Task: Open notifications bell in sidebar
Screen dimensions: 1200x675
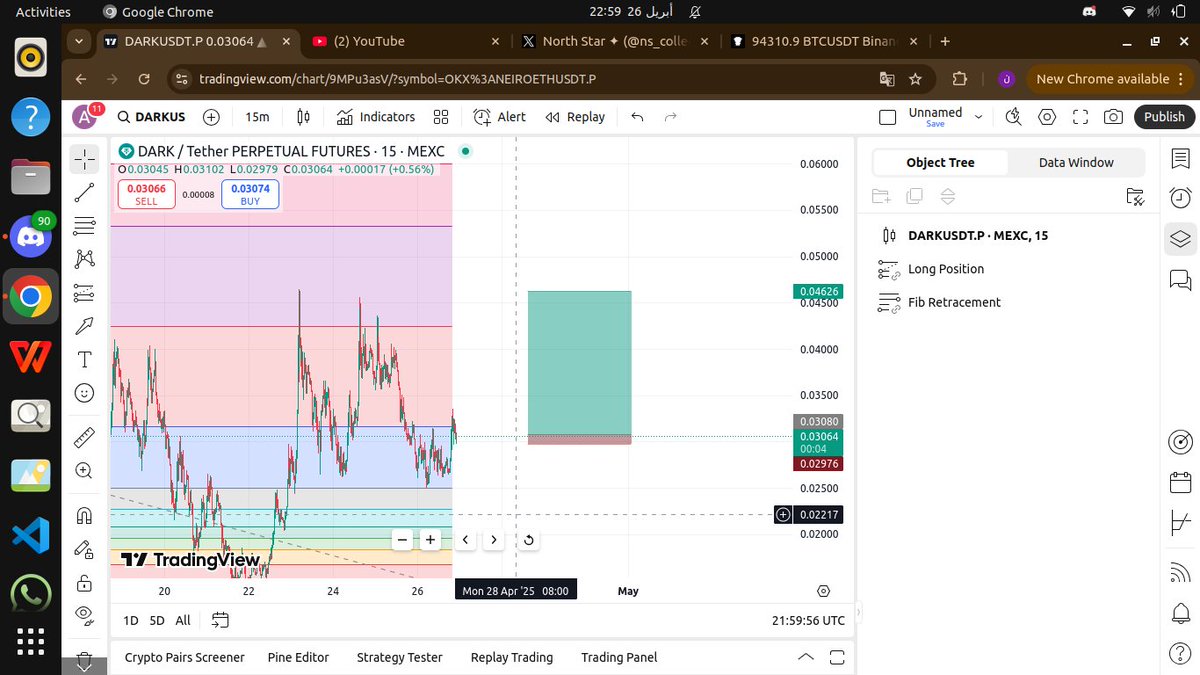Action: (1180, 613)
